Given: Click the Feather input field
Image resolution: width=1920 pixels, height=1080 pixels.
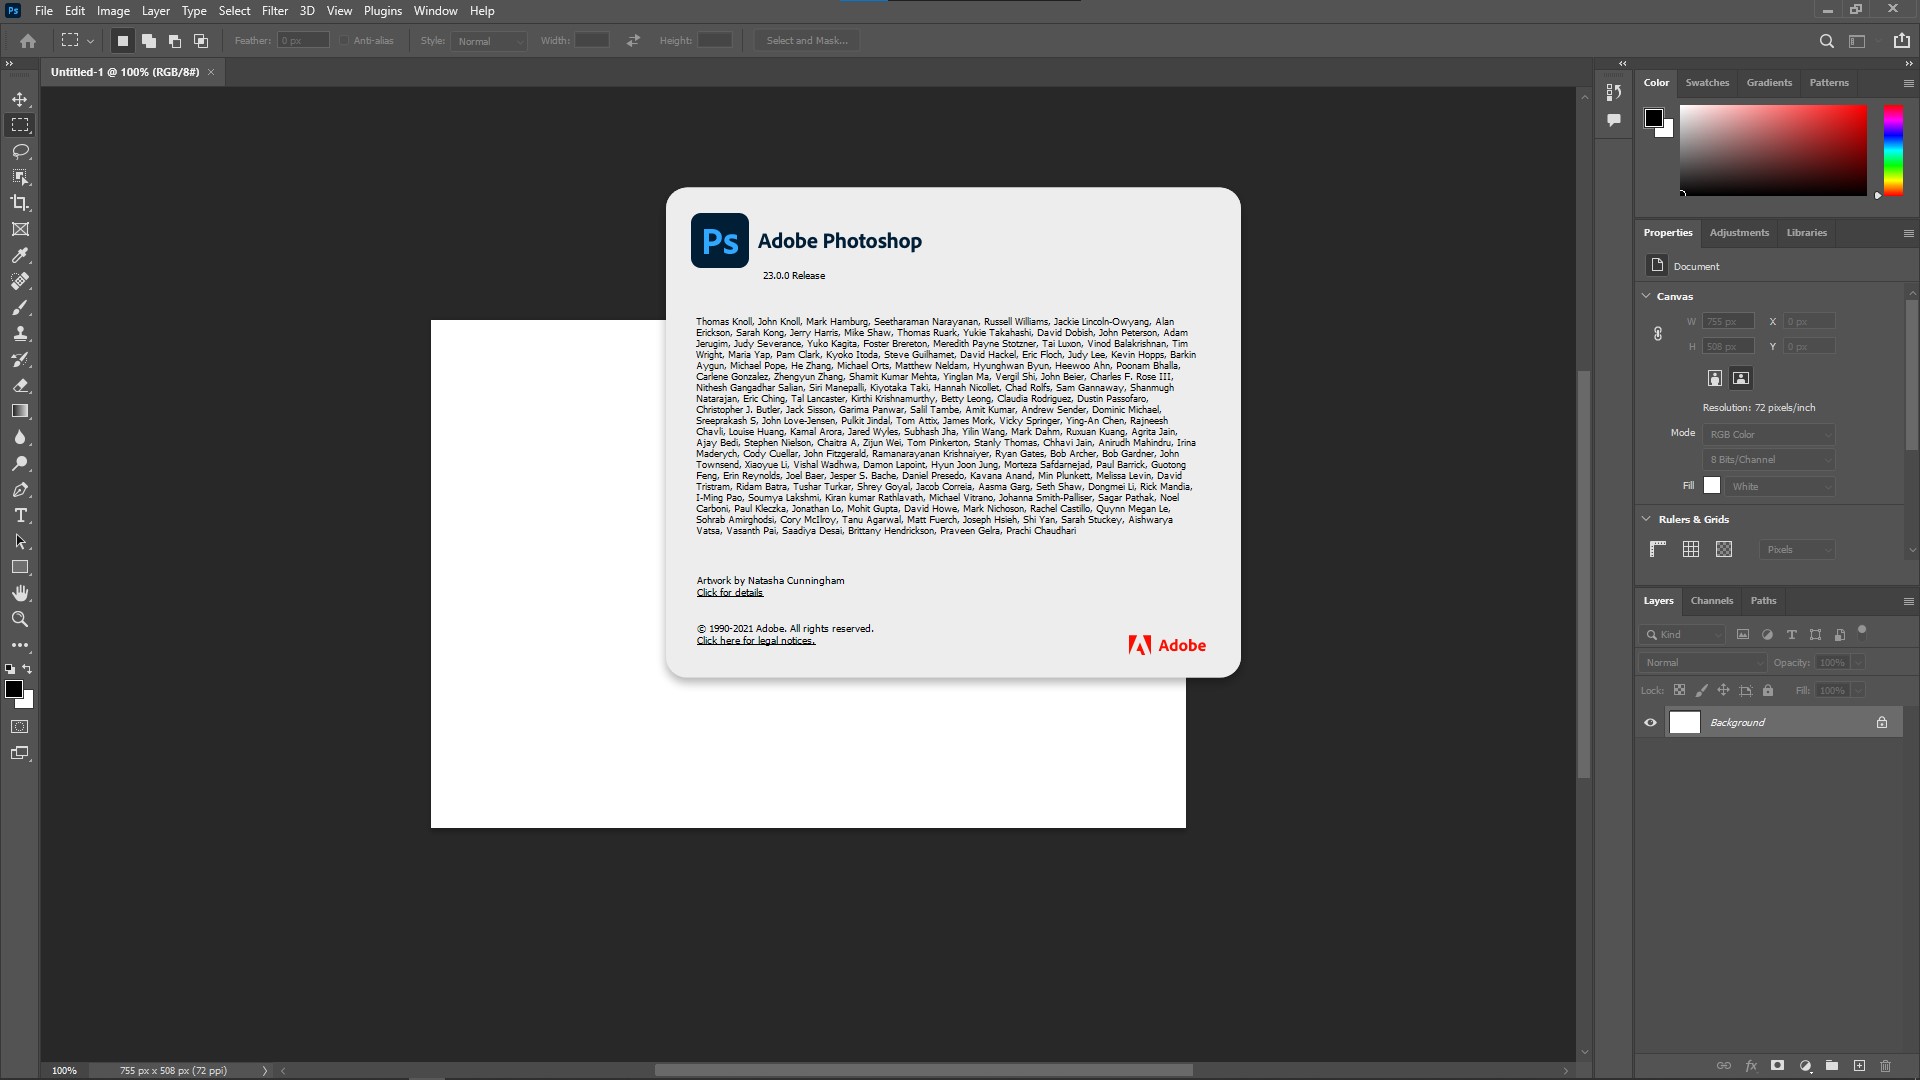Looking at the screenshot, I should click(x=303, y=41).
